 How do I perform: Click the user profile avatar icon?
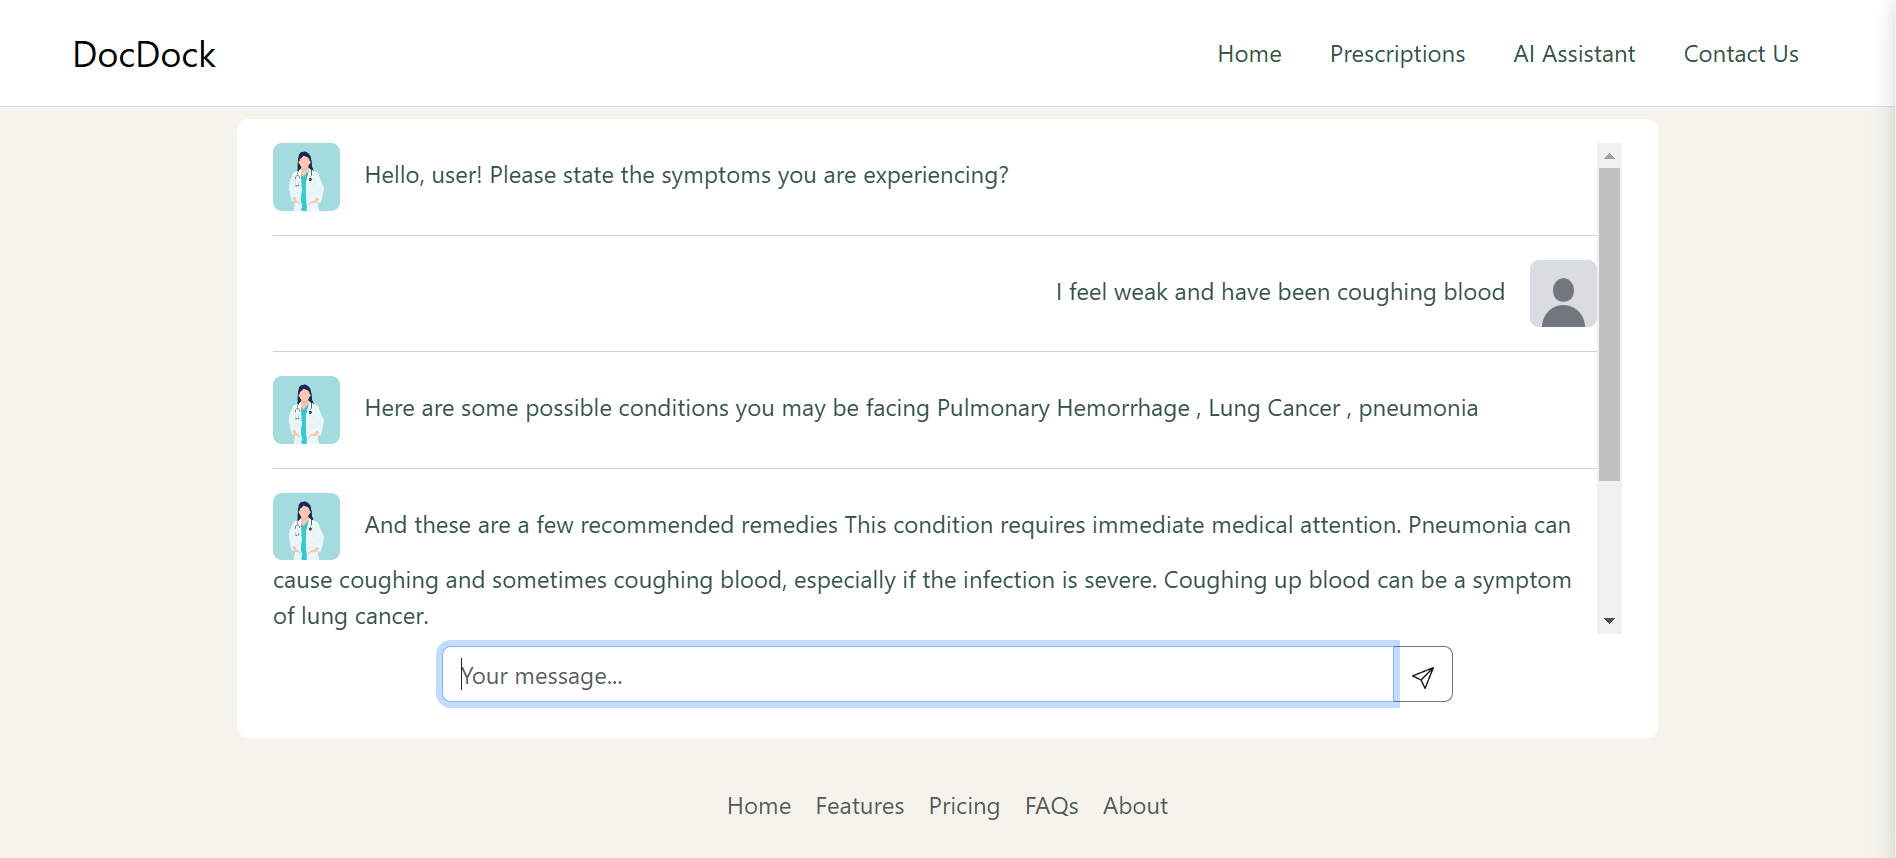coord(1563,294)
